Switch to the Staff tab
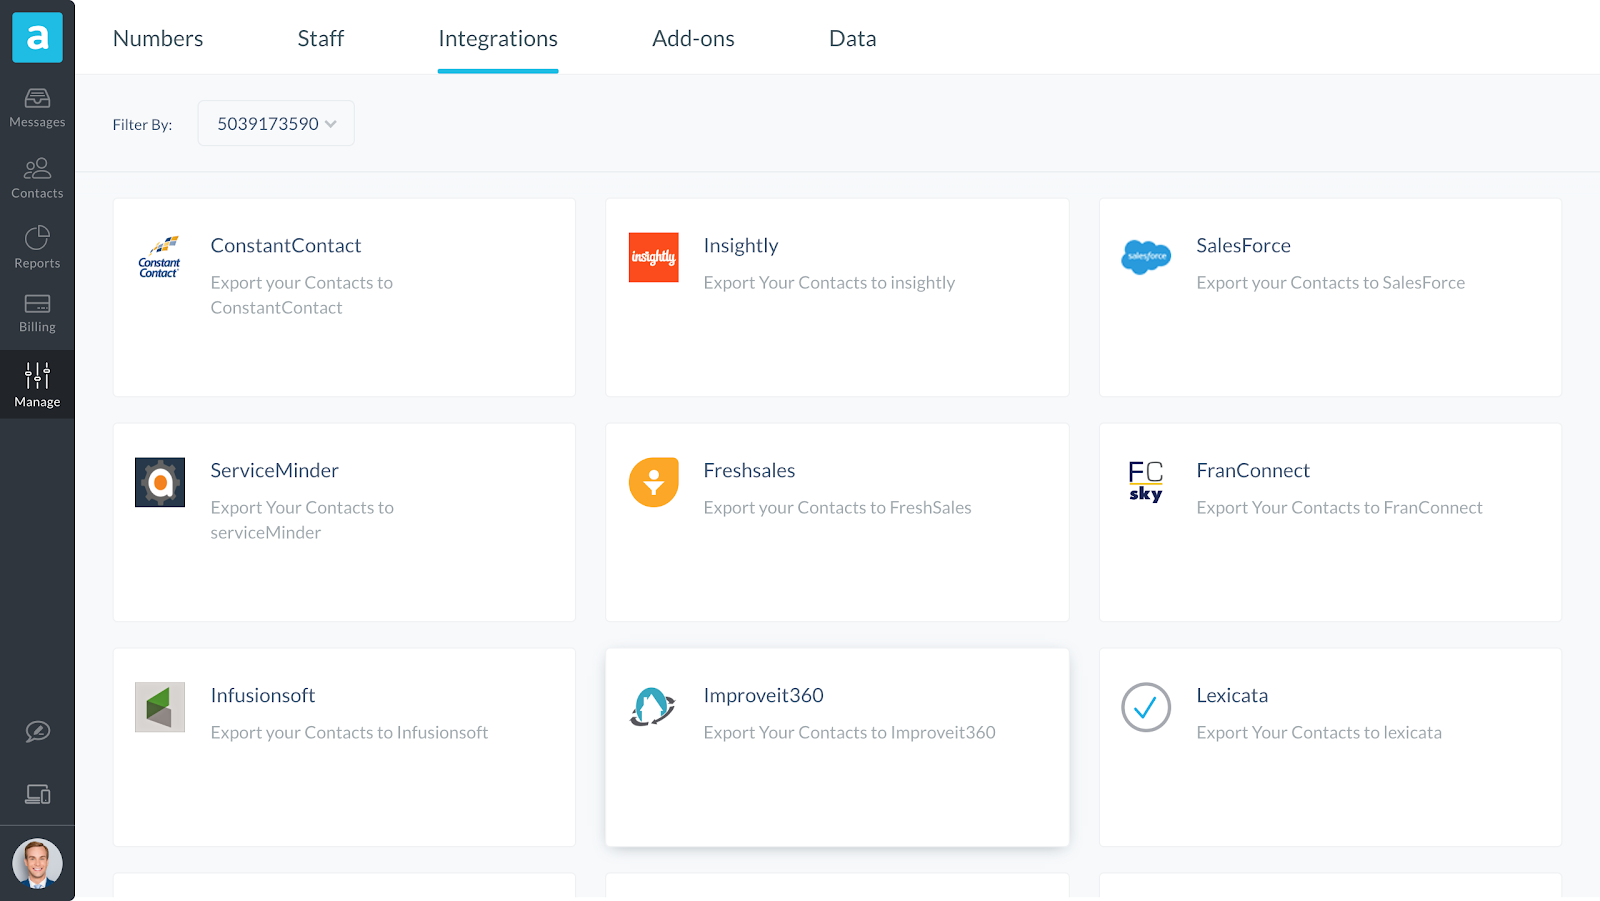This screenshot has width=1600, height=901. coord(321,39)
